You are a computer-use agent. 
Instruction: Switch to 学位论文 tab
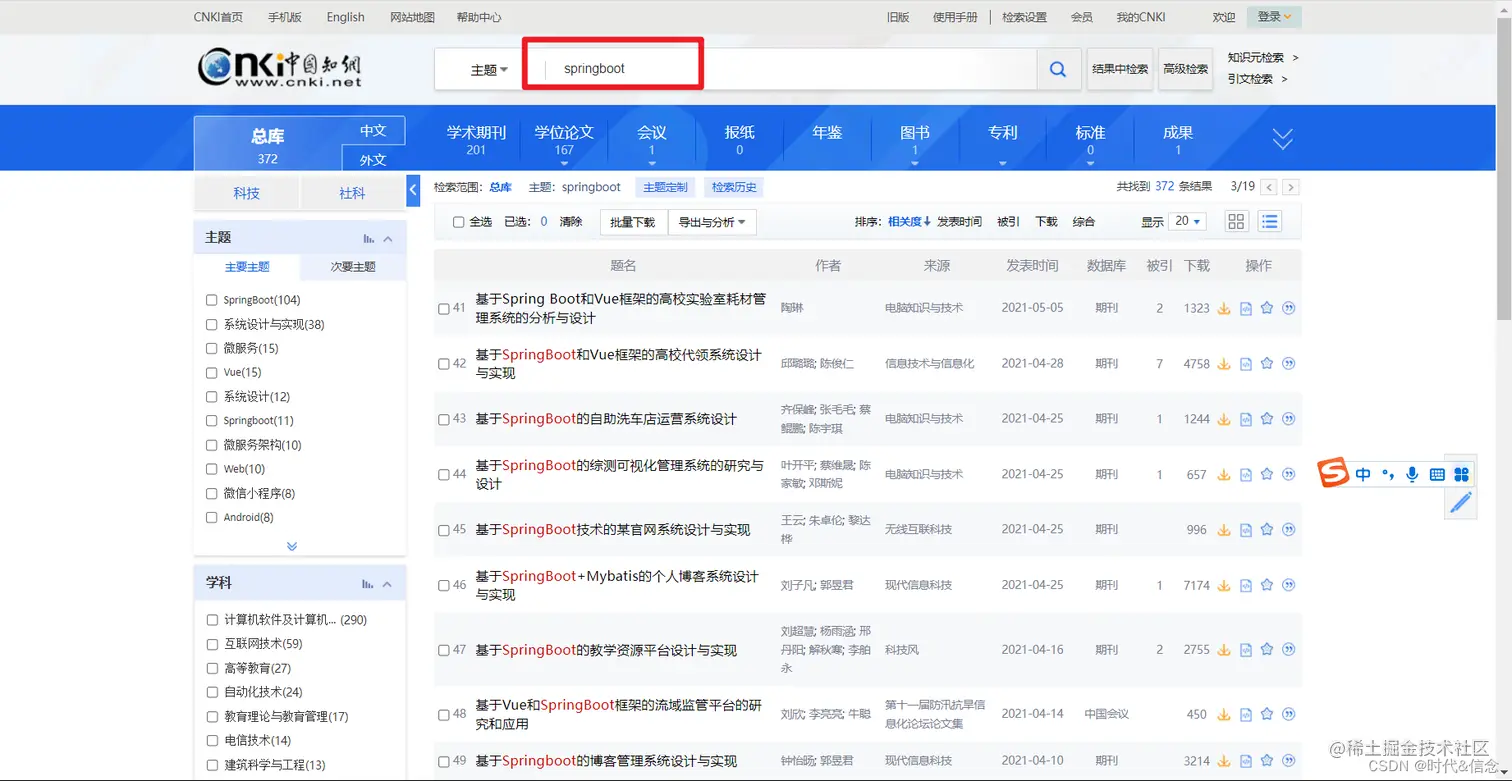(x=564, y=139)
